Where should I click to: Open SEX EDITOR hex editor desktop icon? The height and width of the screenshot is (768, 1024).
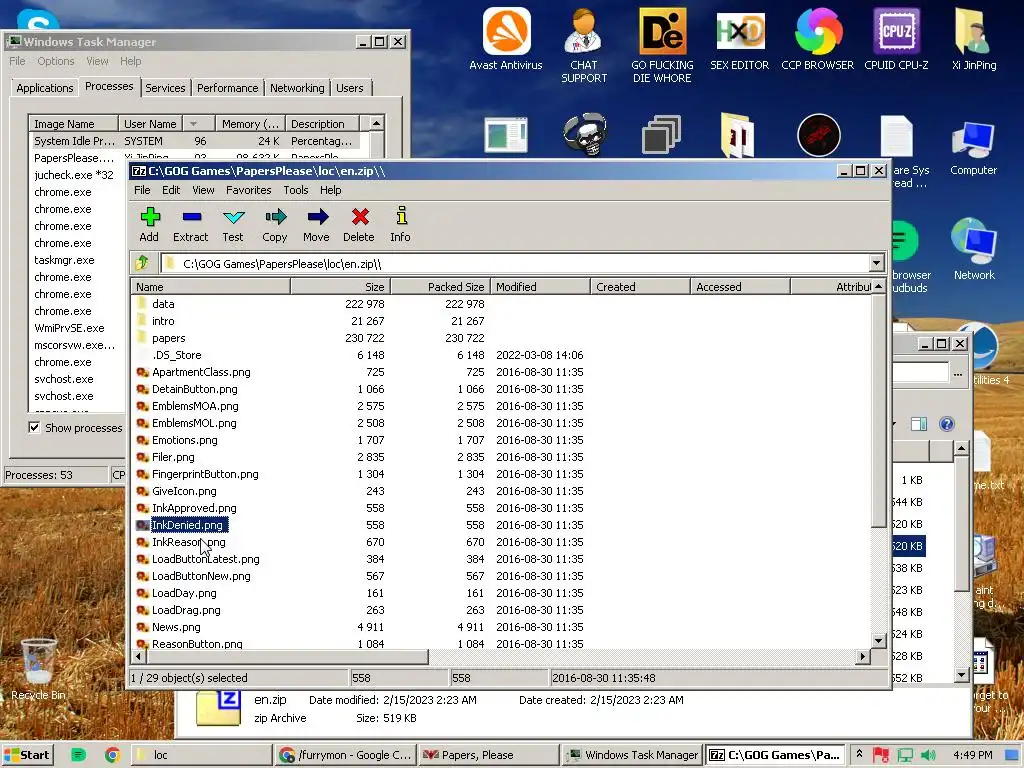tap(740, 39)
